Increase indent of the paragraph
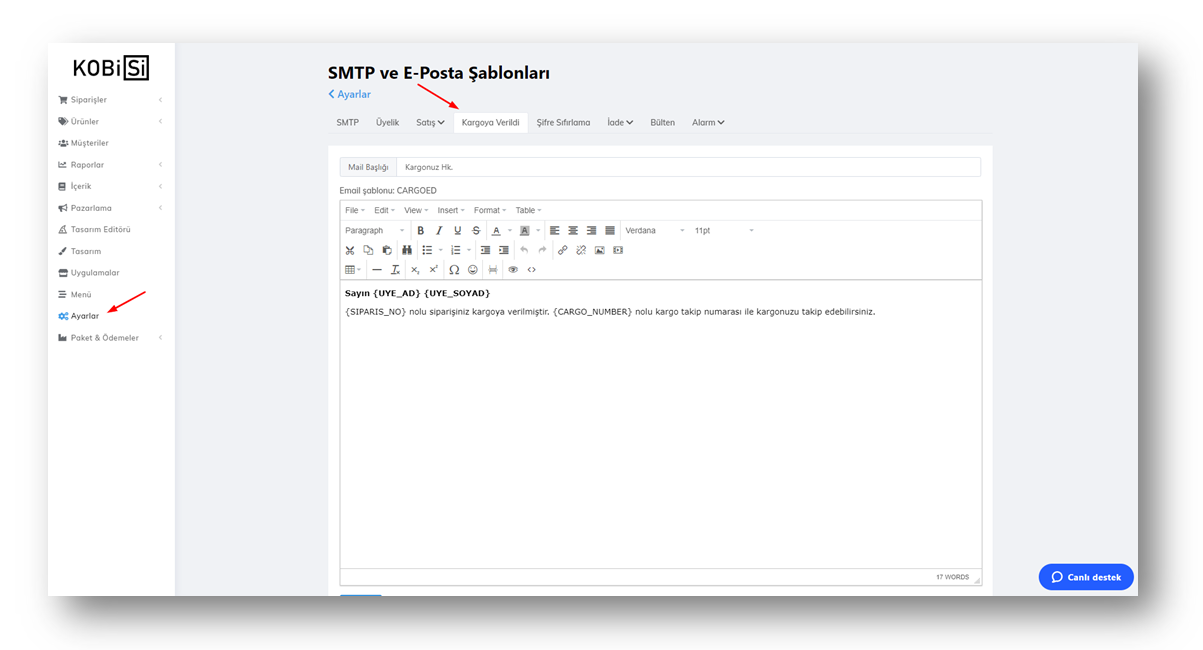The width and height of the screenshot is (1203, 650). 504,250
